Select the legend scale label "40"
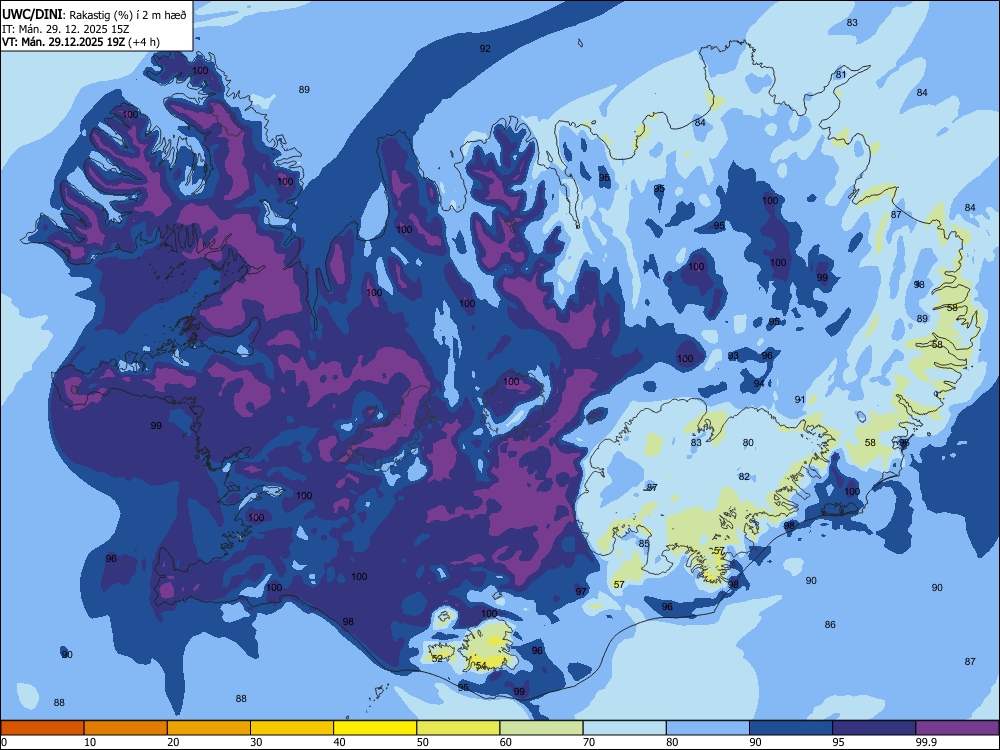1000x750 pixels. pos(340,742)
